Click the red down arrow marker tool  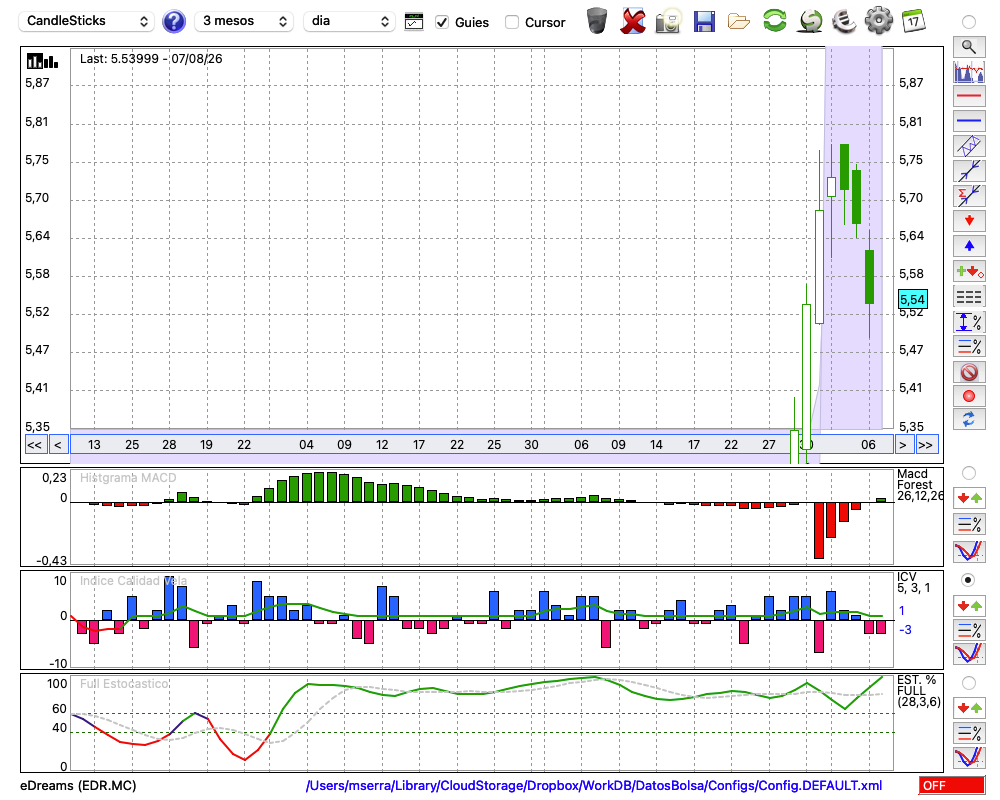[x=969, y=221]
